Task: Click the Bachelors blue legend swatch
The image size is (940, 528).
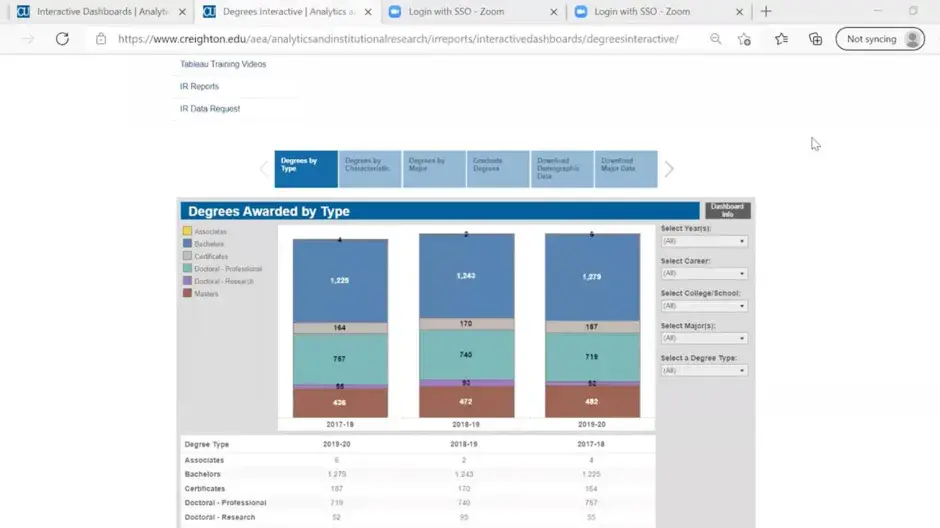Action: (x=187, y=244)
